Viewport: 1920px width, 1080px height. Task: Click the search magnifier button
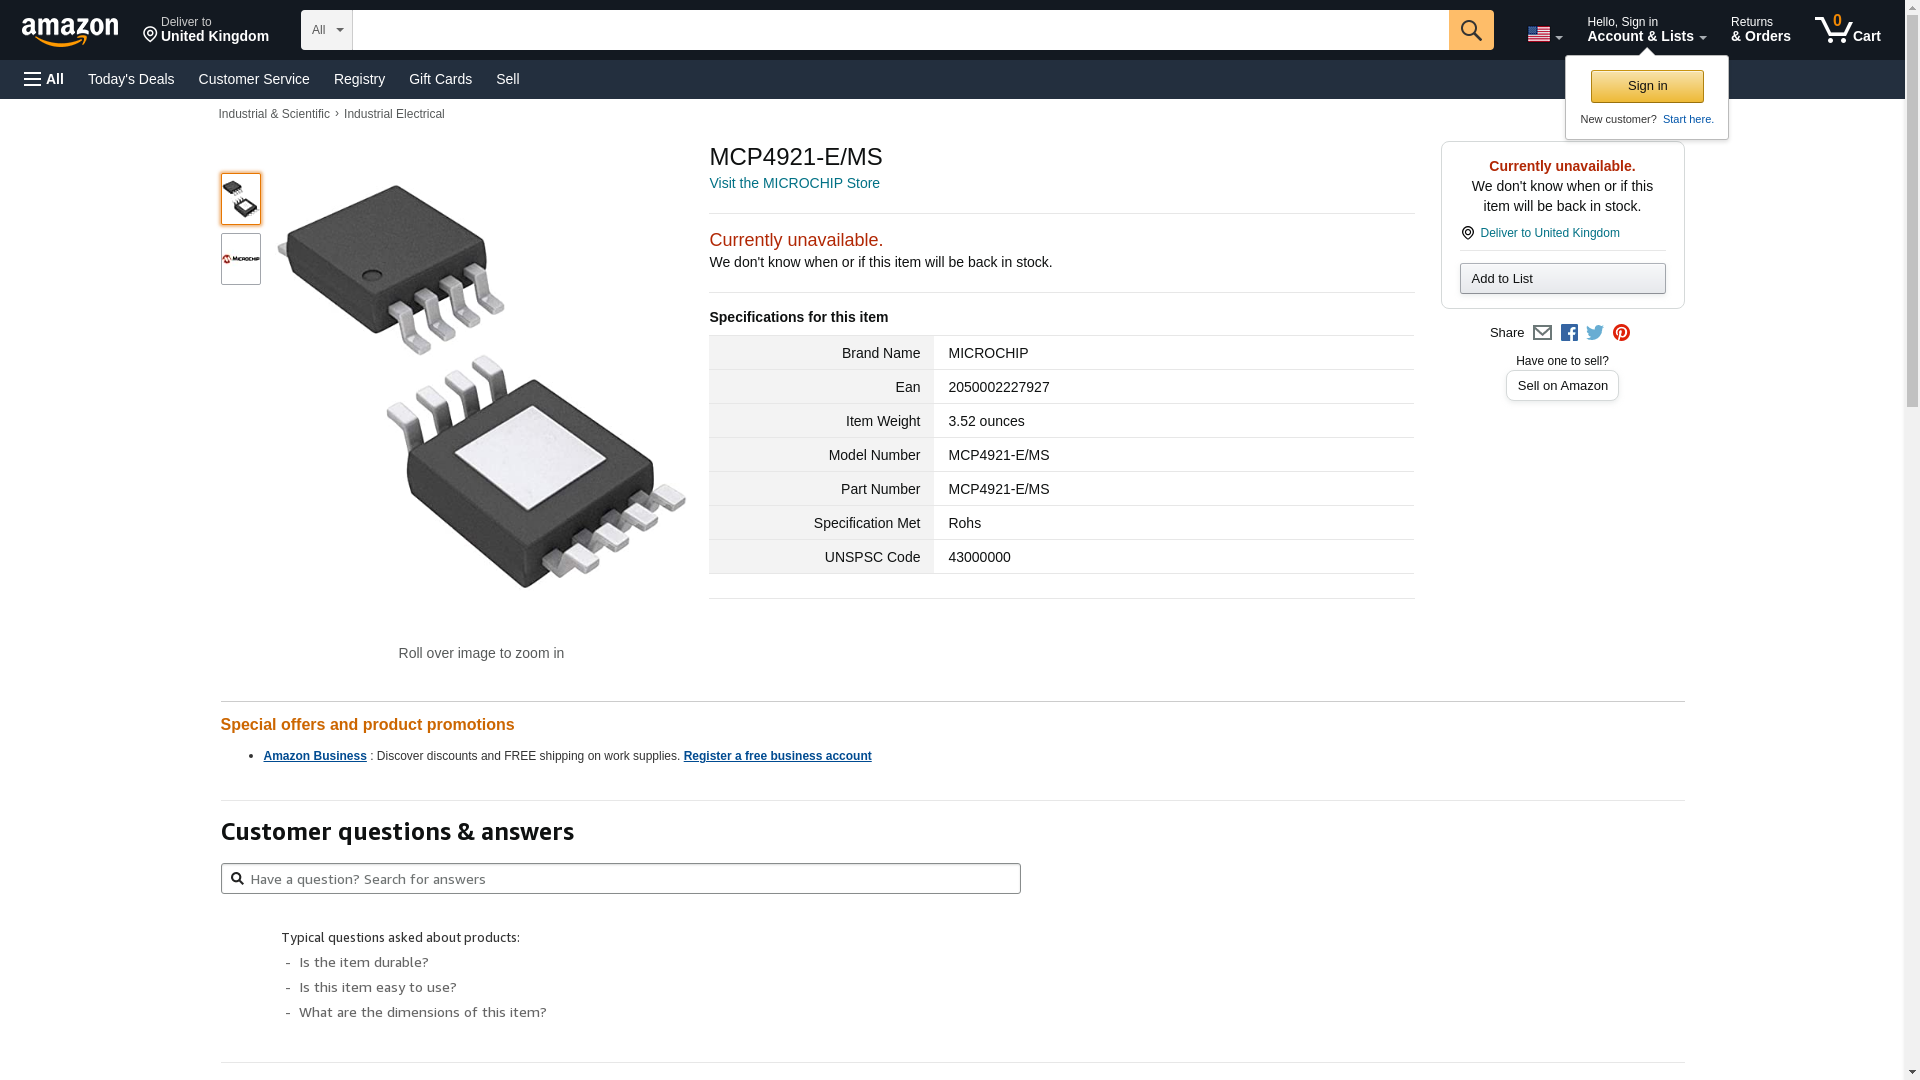pyautogui.click(x=1470, y=30)
